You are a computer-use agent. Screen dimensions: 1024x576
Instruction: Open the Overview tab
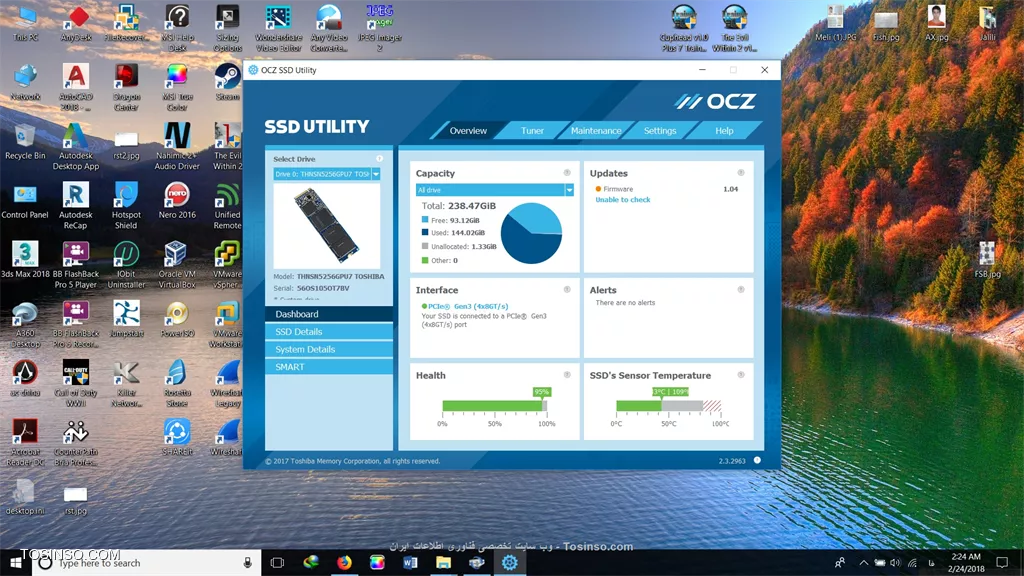pos(468,131)
